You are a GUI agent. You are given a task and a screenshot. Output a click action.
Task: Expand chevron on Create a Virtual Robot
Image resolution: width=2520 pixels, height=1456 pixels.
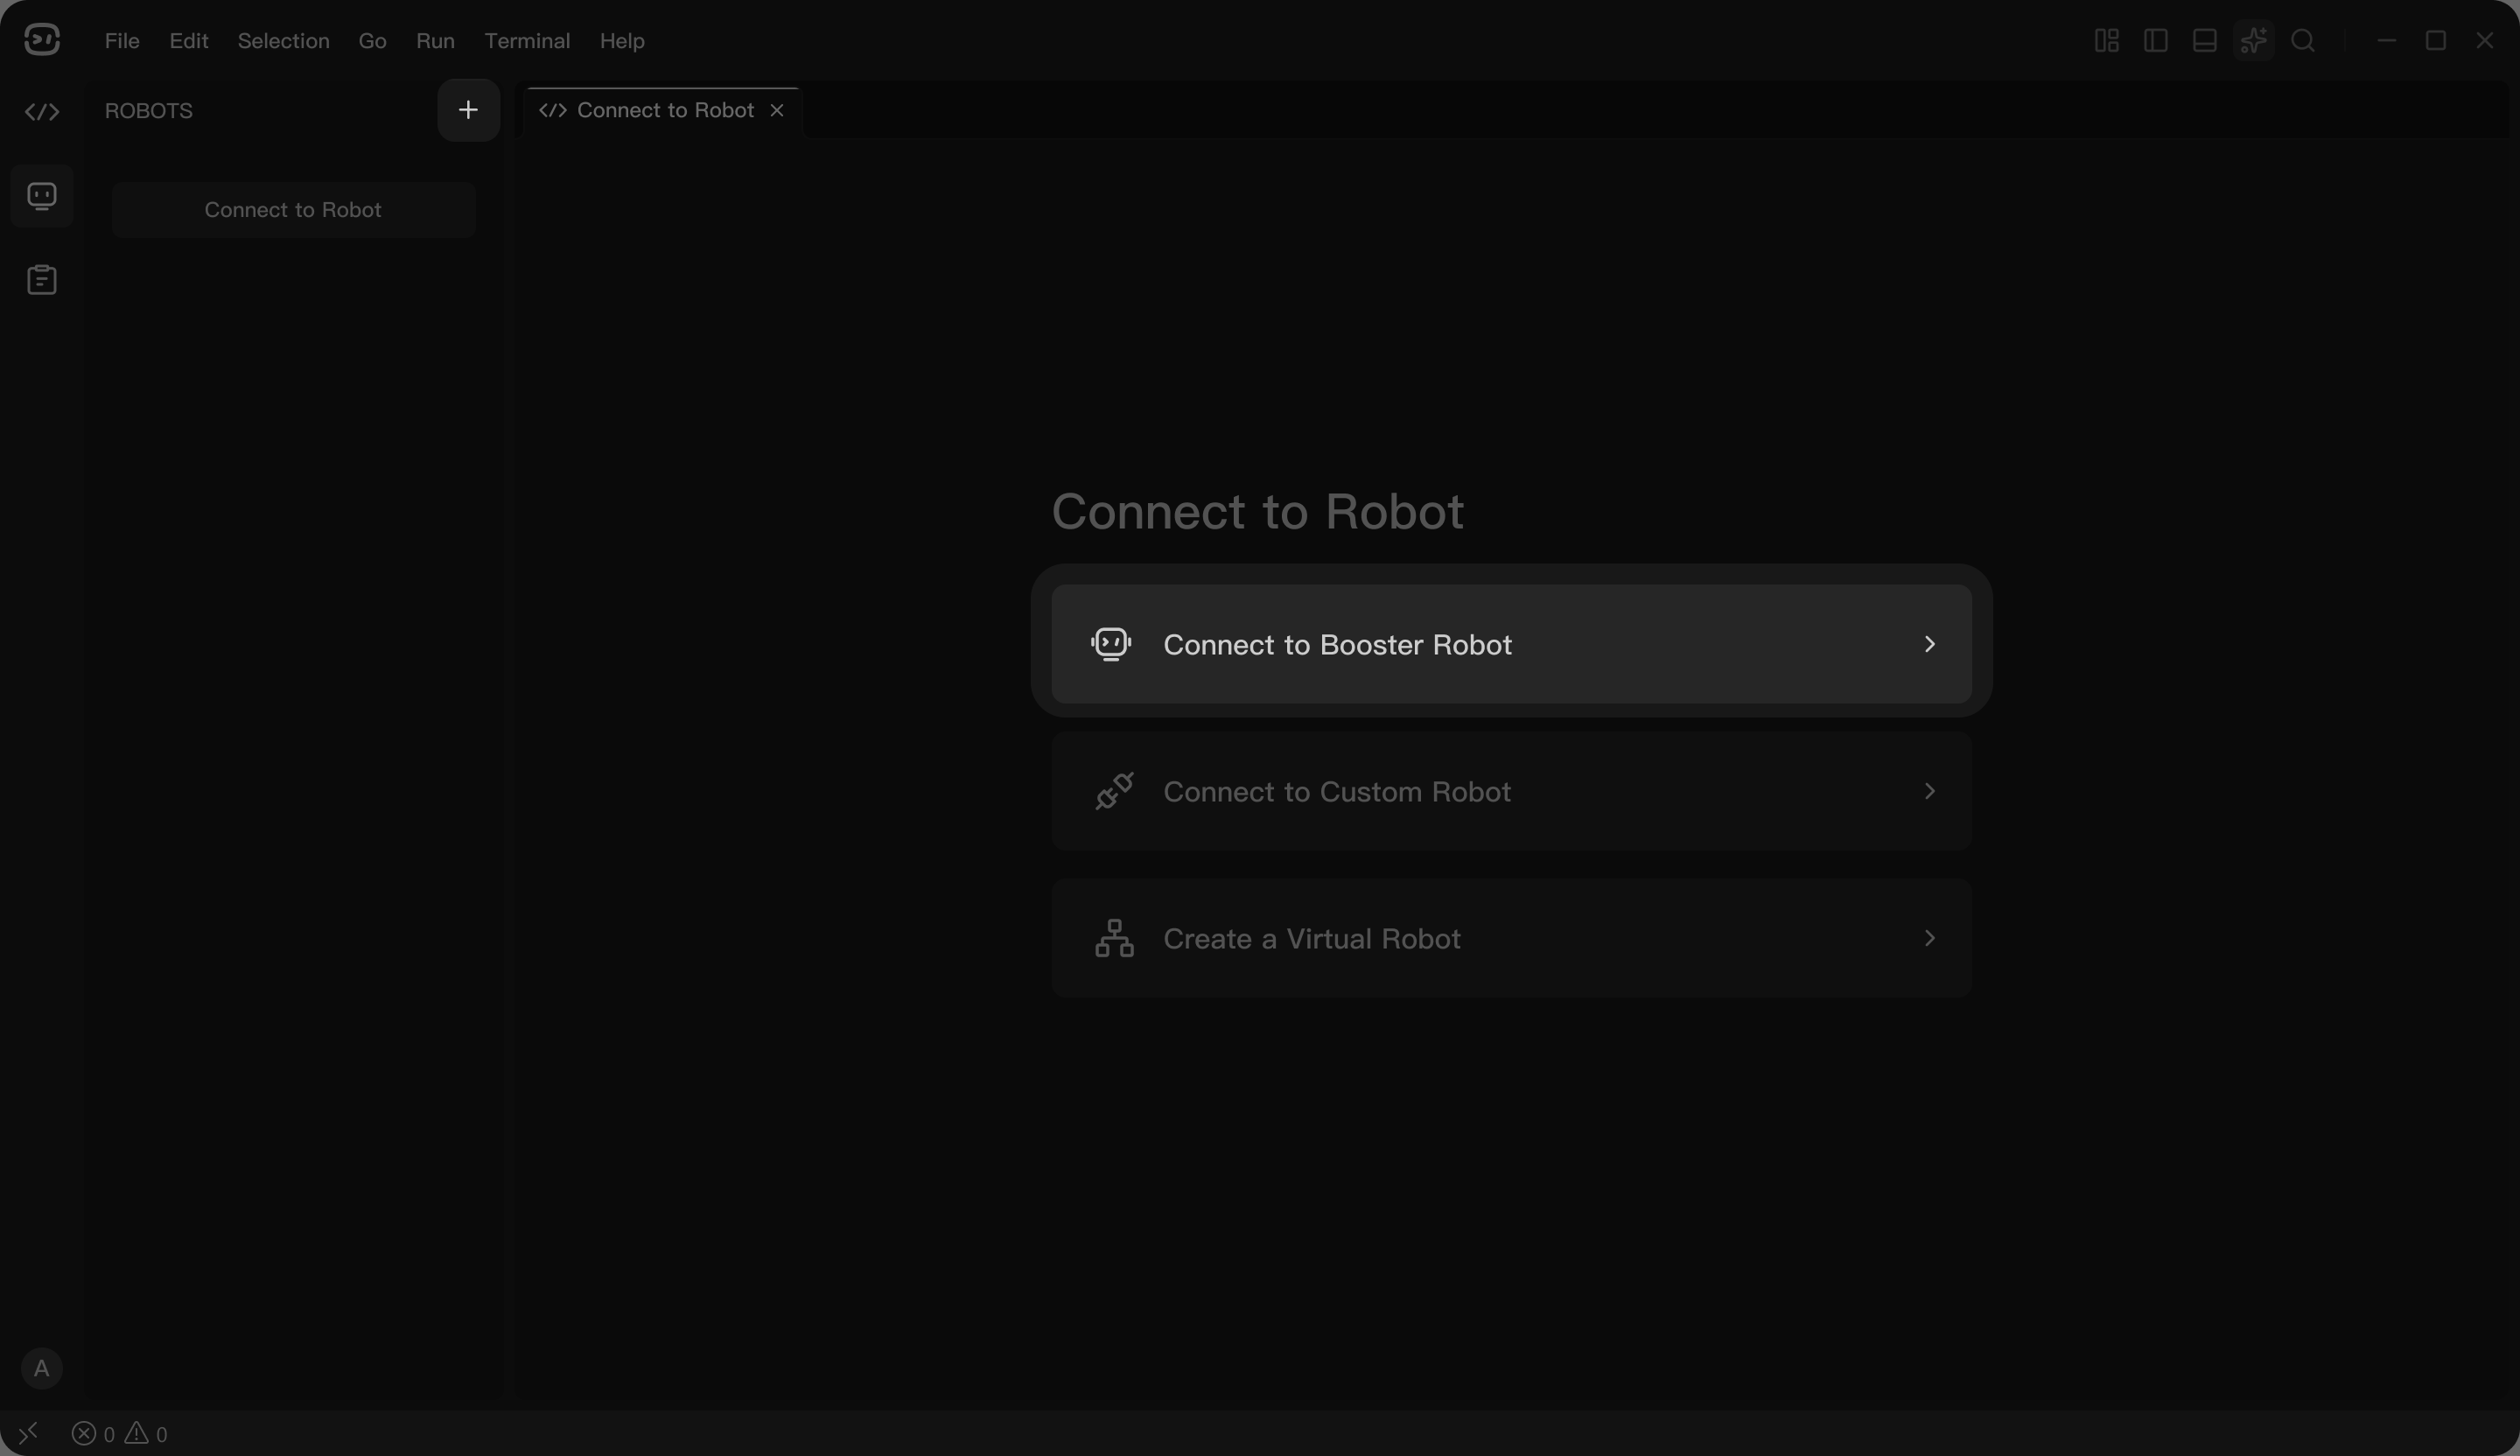click(1930, 938)
